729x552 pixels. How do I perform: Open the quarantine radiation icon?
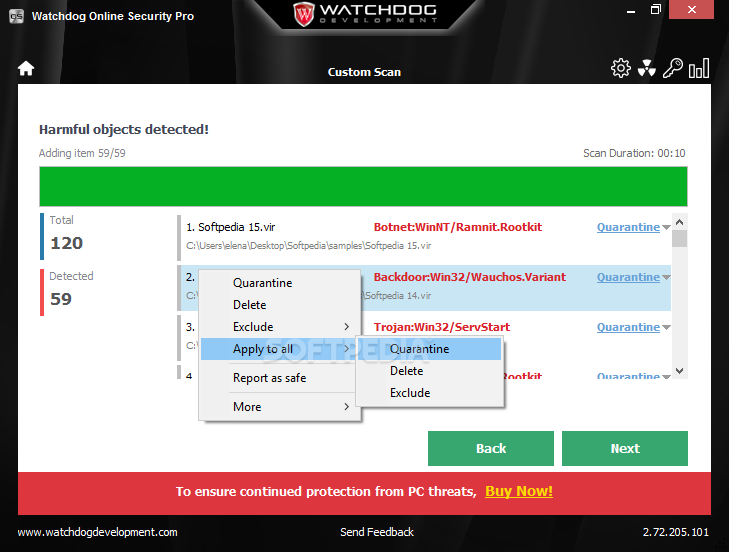647,68
